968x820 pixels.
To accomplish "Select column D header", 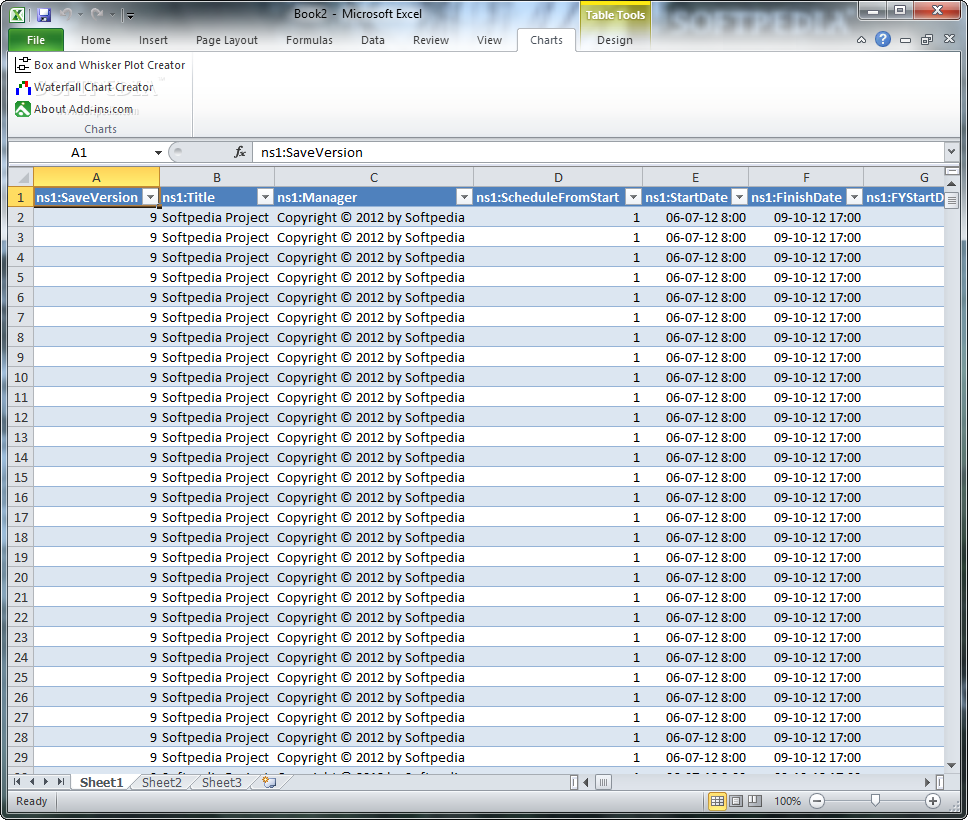I will 558,177.
